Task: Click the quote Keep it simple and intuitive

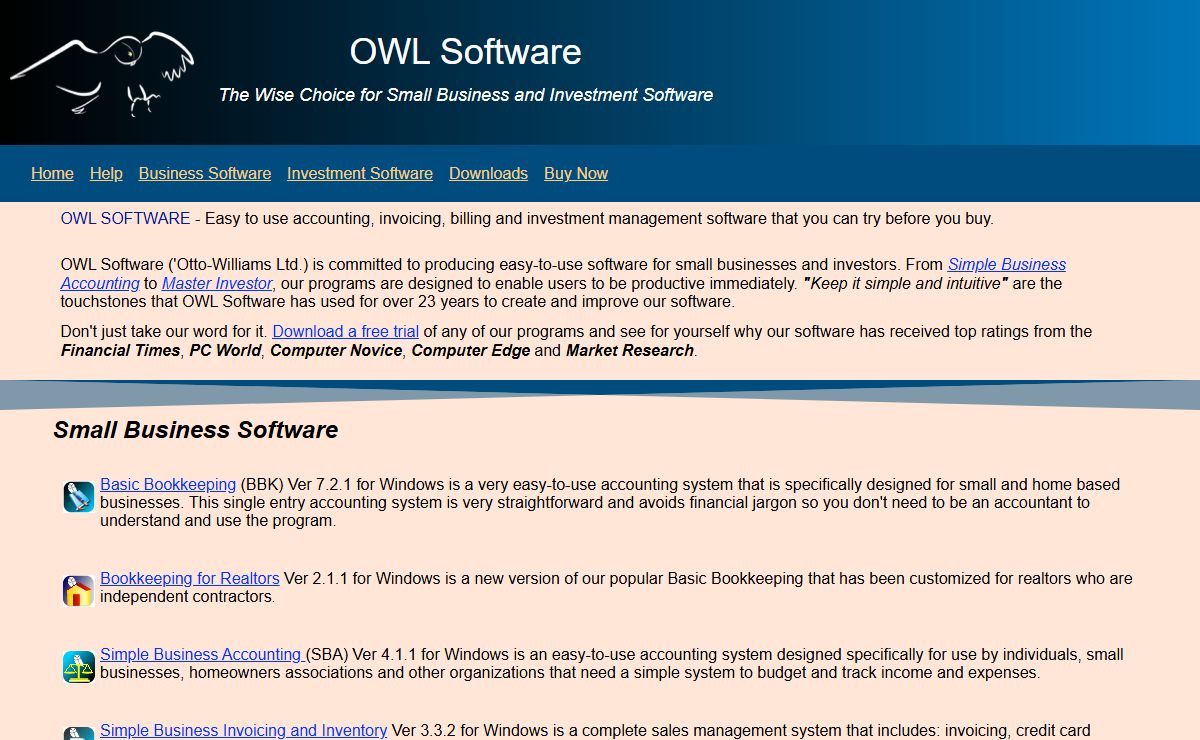Action: point(905,283)
